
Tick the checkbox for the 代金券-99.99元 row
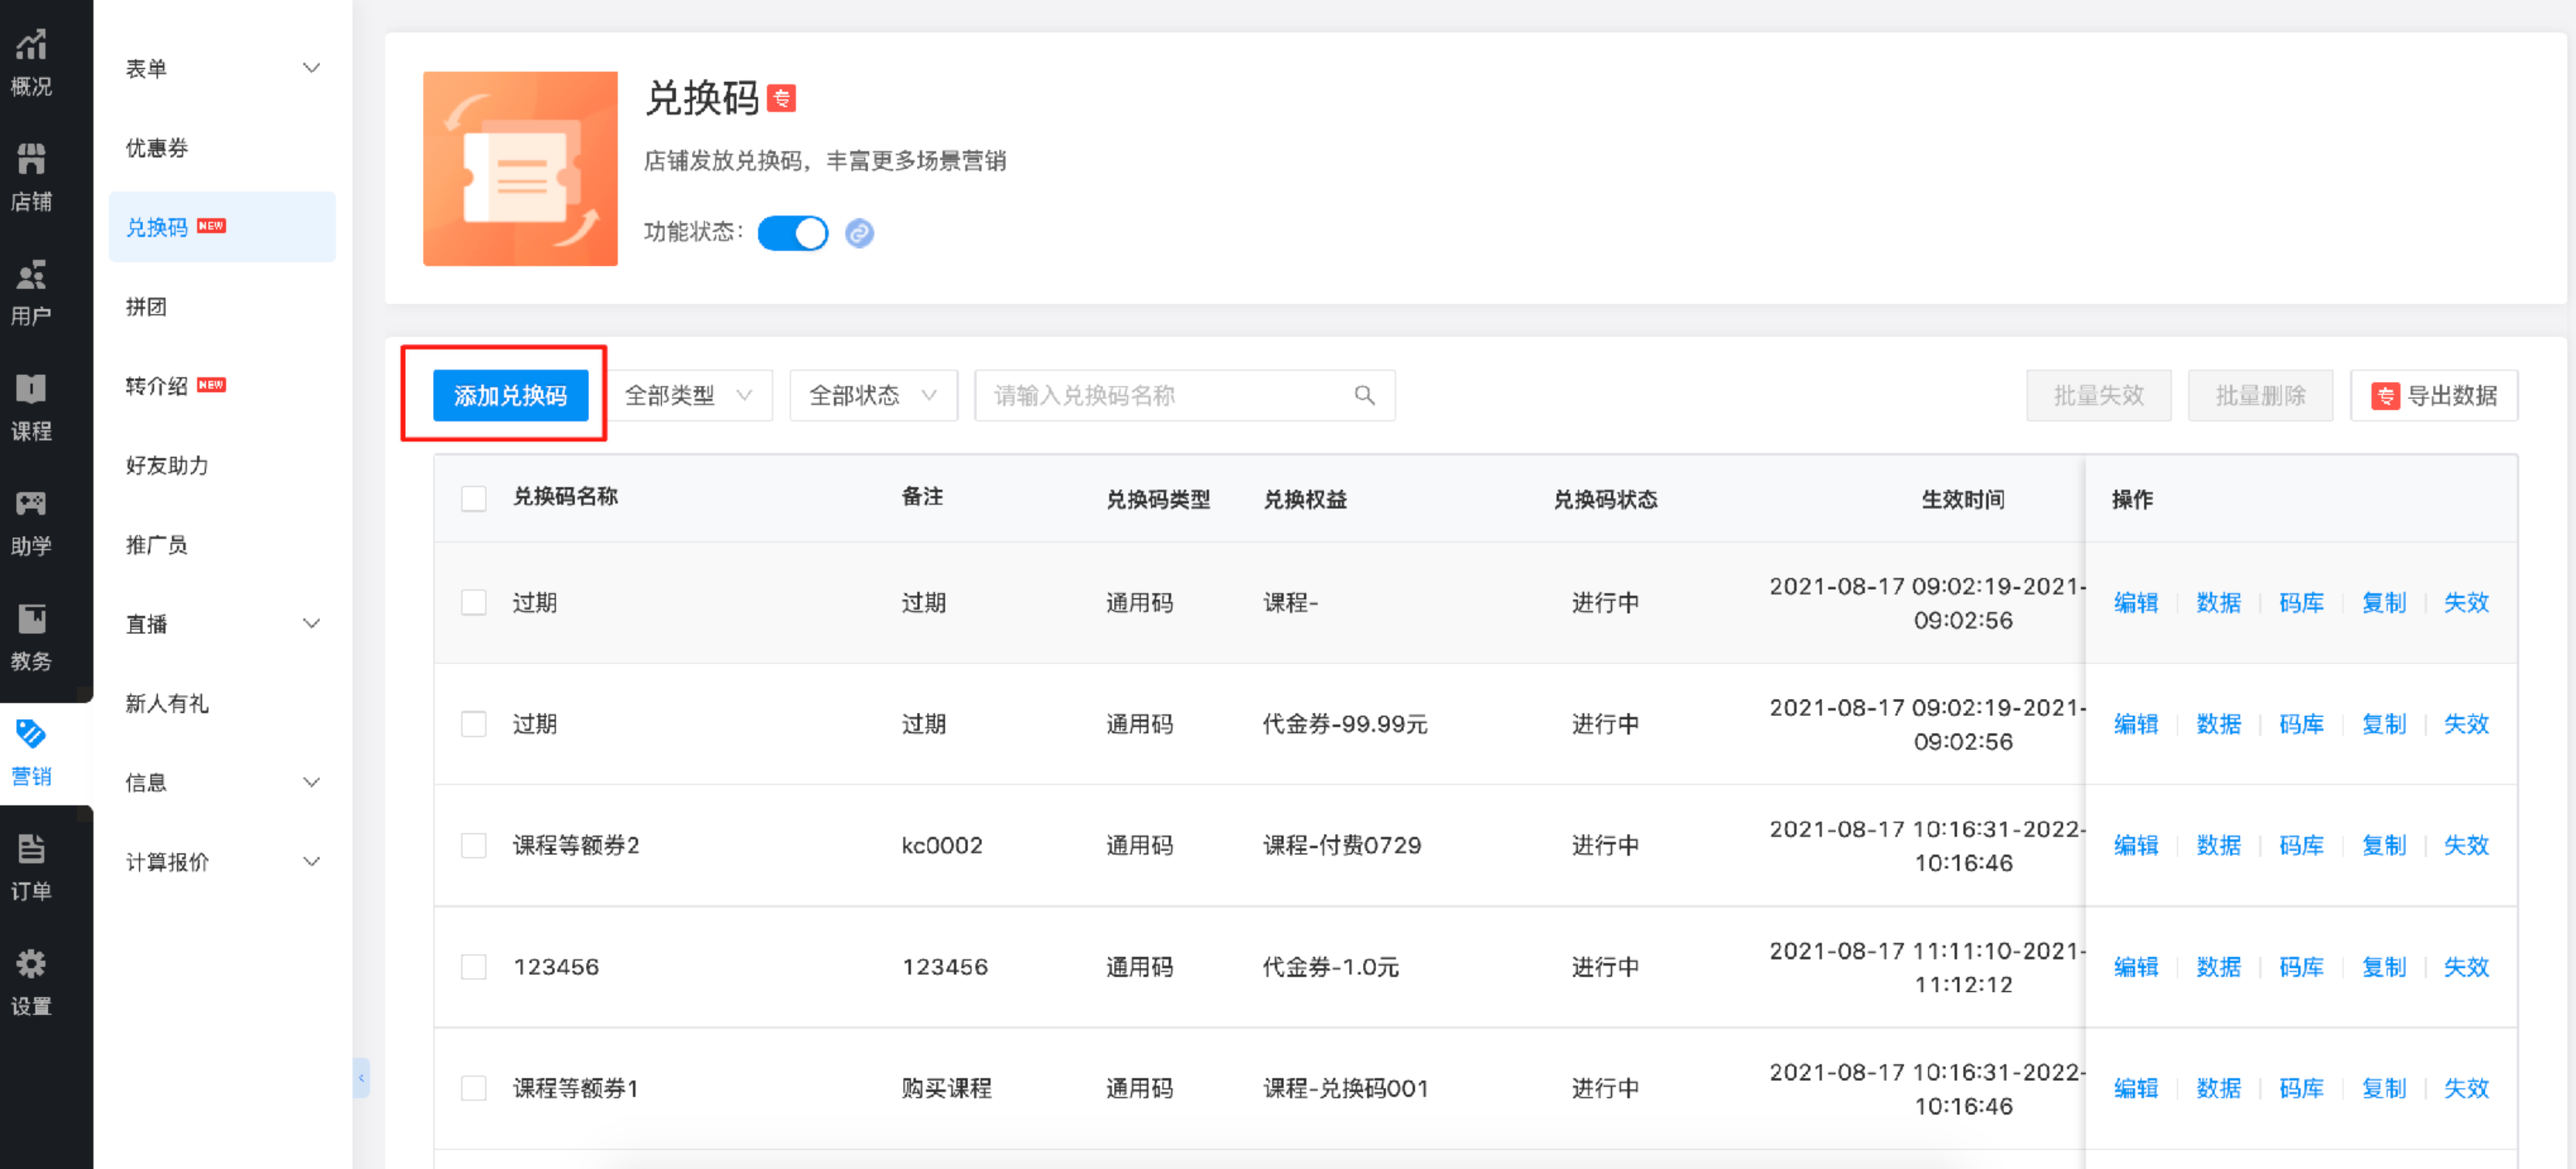[474, 724]
